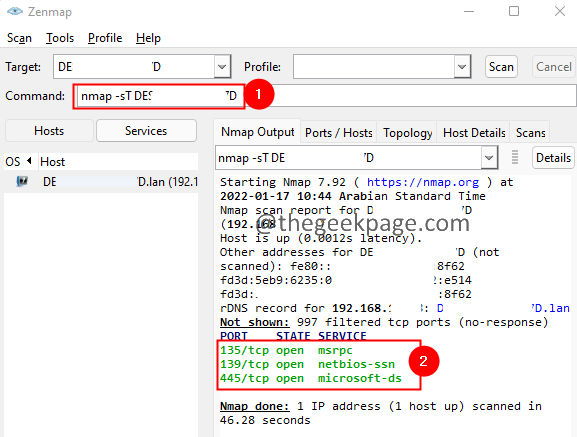
Task: Switch to the Nmap Output tab
Action: [258, 132]
